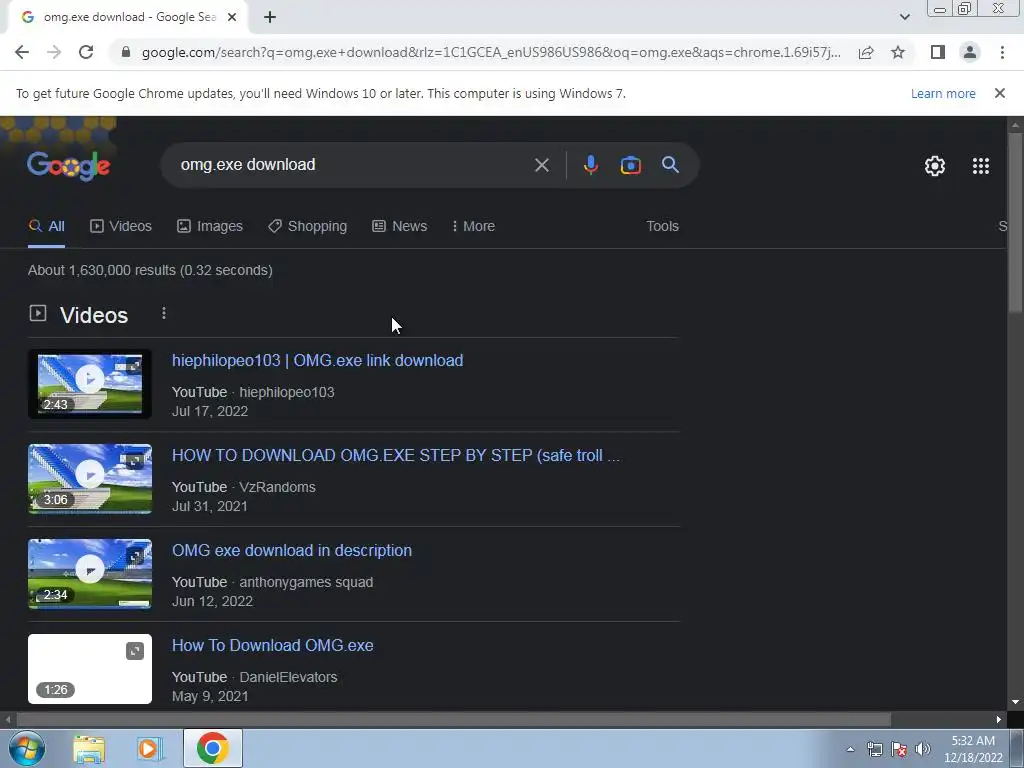Search by image with camera icon

[x=631, y=165]
